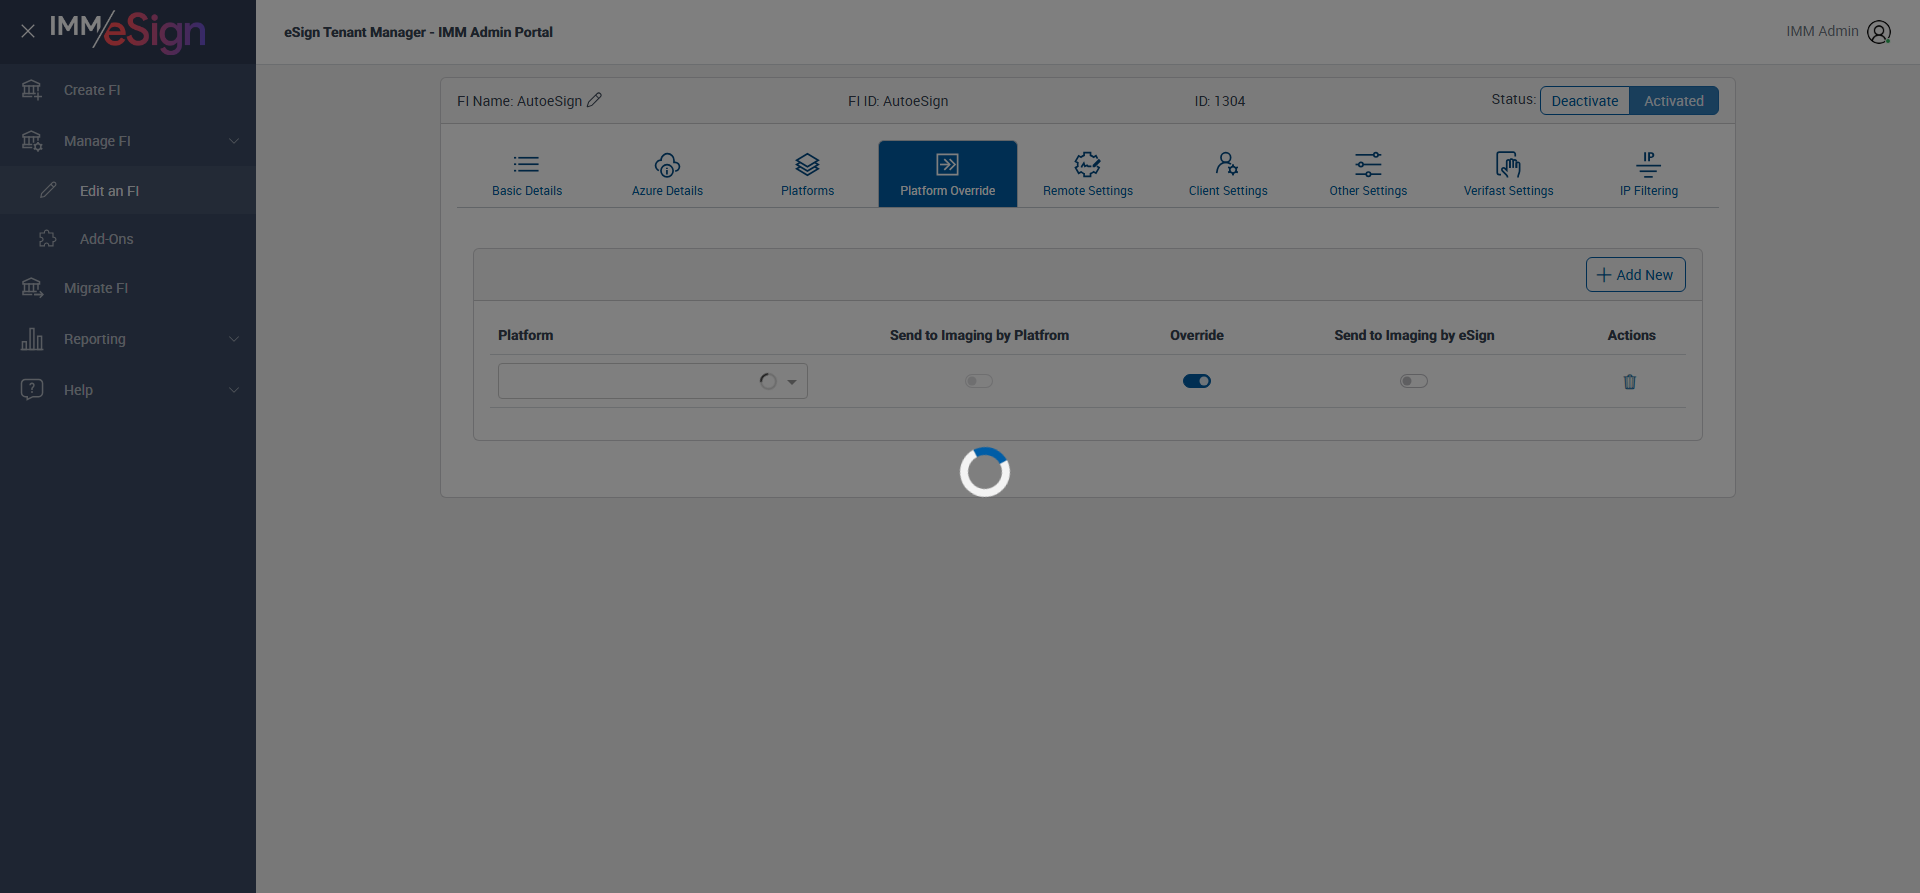This screenshot has height=893, width=1920.
Task: Select the Platform Override tab
Action: pos(948,174)
